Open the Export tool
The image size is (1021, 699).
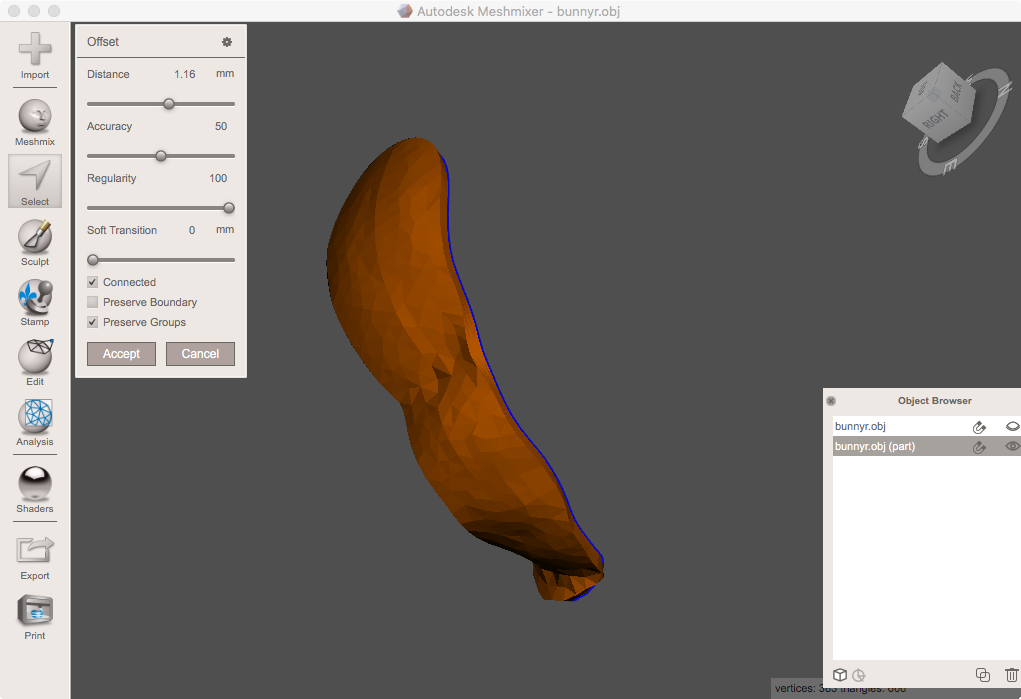34,548
